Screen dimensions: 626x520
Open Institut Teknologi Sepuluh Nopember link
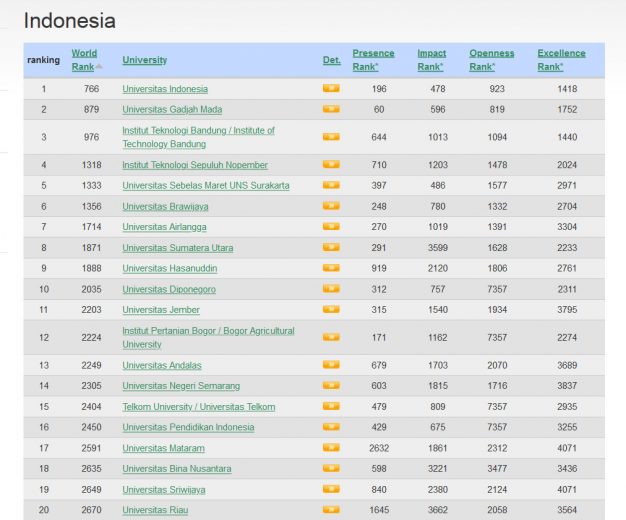(x=194, y=165)
